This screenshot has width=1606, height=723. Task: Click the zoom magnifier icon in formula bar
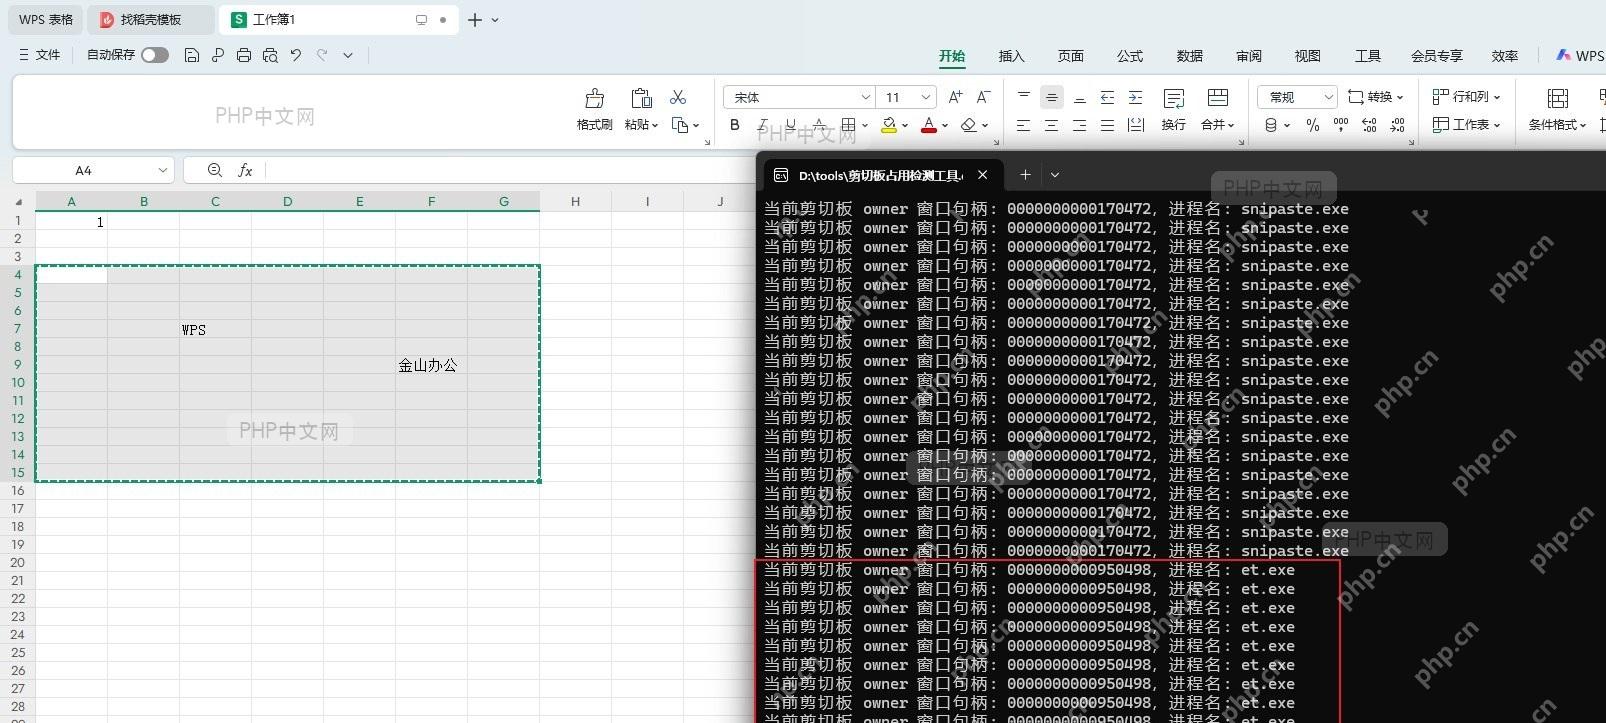click(x=215, y=171)
